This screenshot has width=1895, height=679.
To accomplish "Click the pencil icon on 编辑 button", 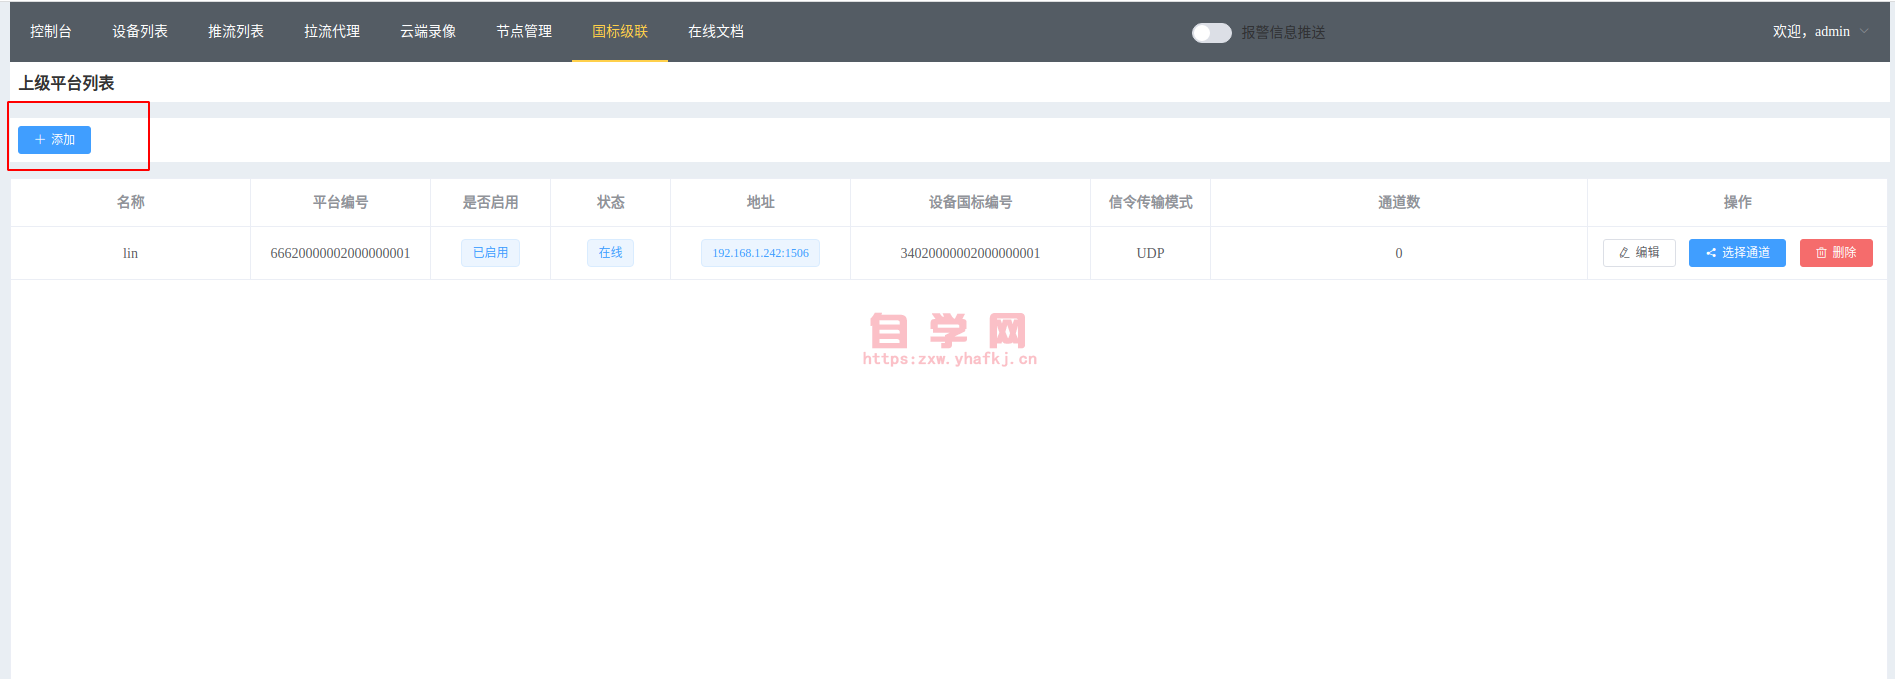I will [x=1624, y=253].
